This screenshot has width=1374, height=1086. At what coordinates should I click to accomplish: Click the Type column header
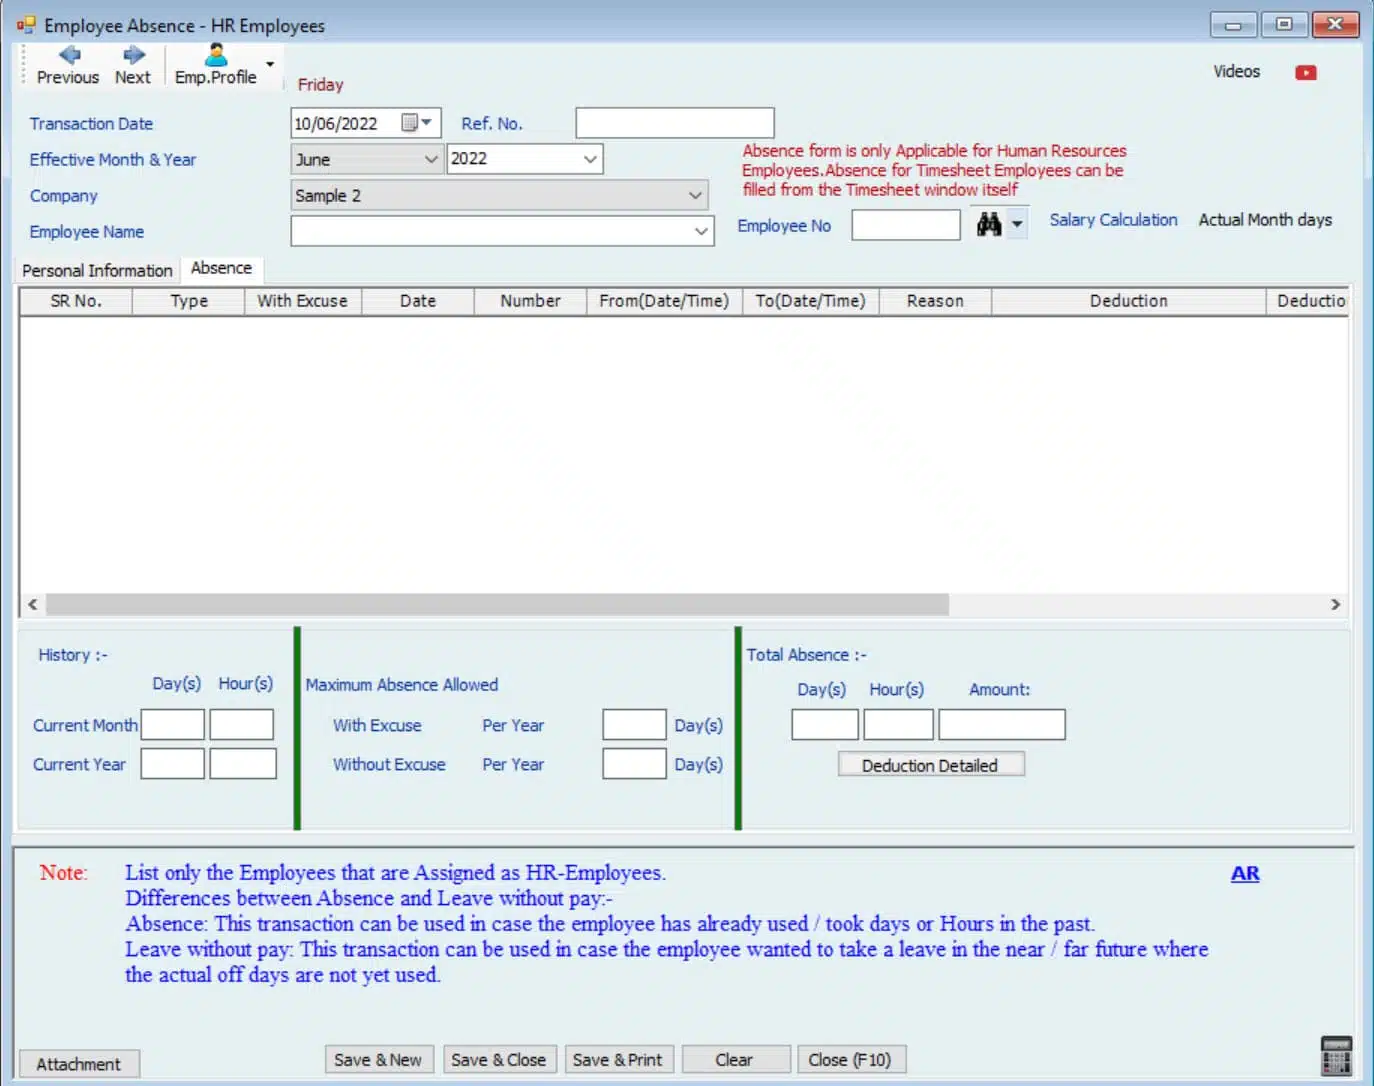pyautogui.click(x=189, y=301)
